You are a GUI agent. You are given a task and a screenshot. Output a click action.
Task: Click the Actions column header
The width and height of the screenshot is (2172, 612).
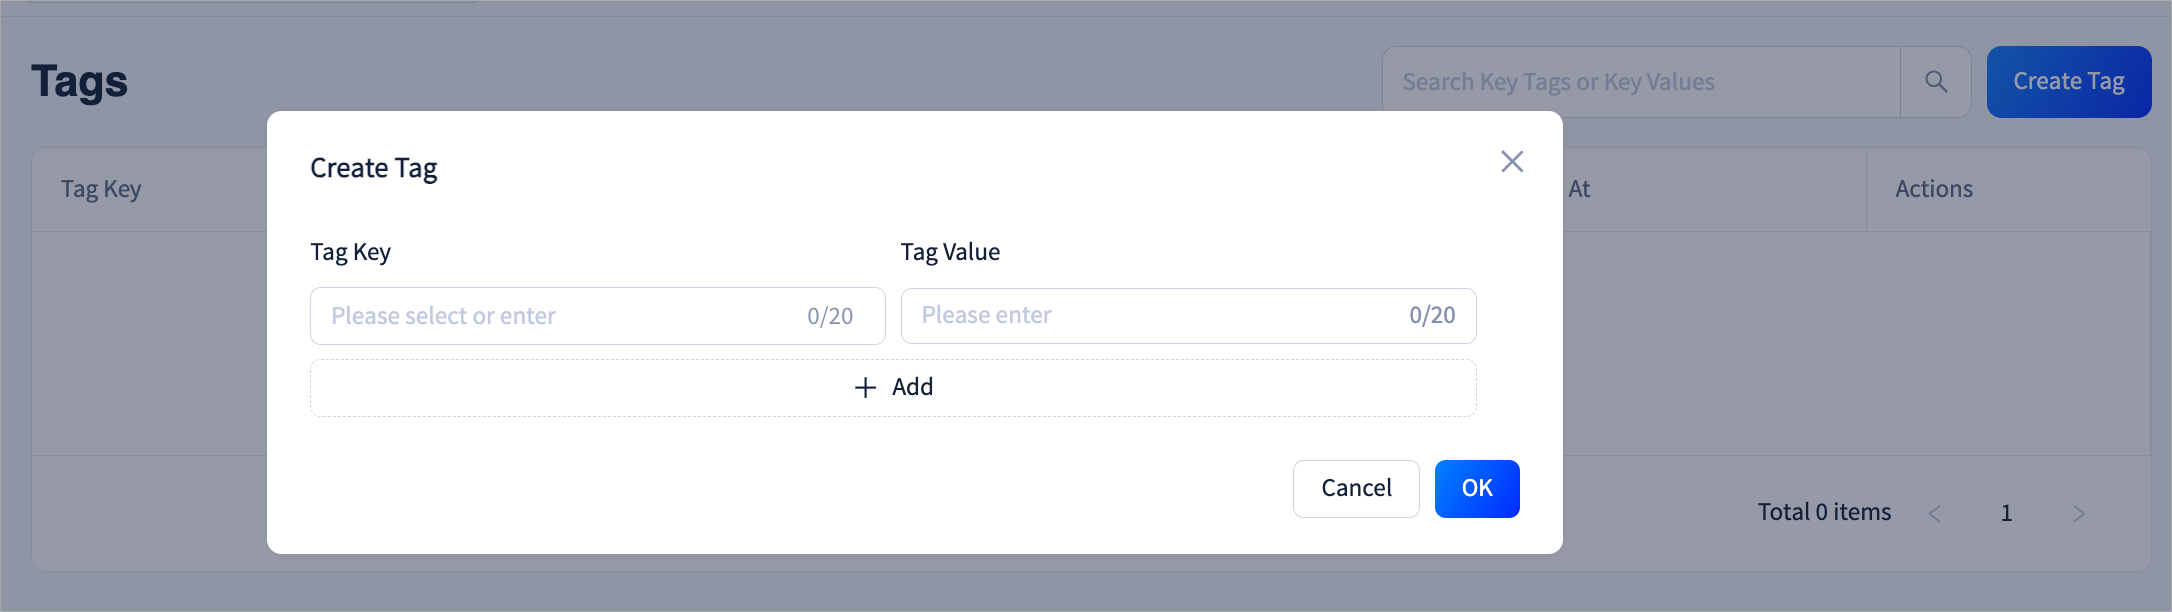pyautogui.click(x=1933, y=190)
